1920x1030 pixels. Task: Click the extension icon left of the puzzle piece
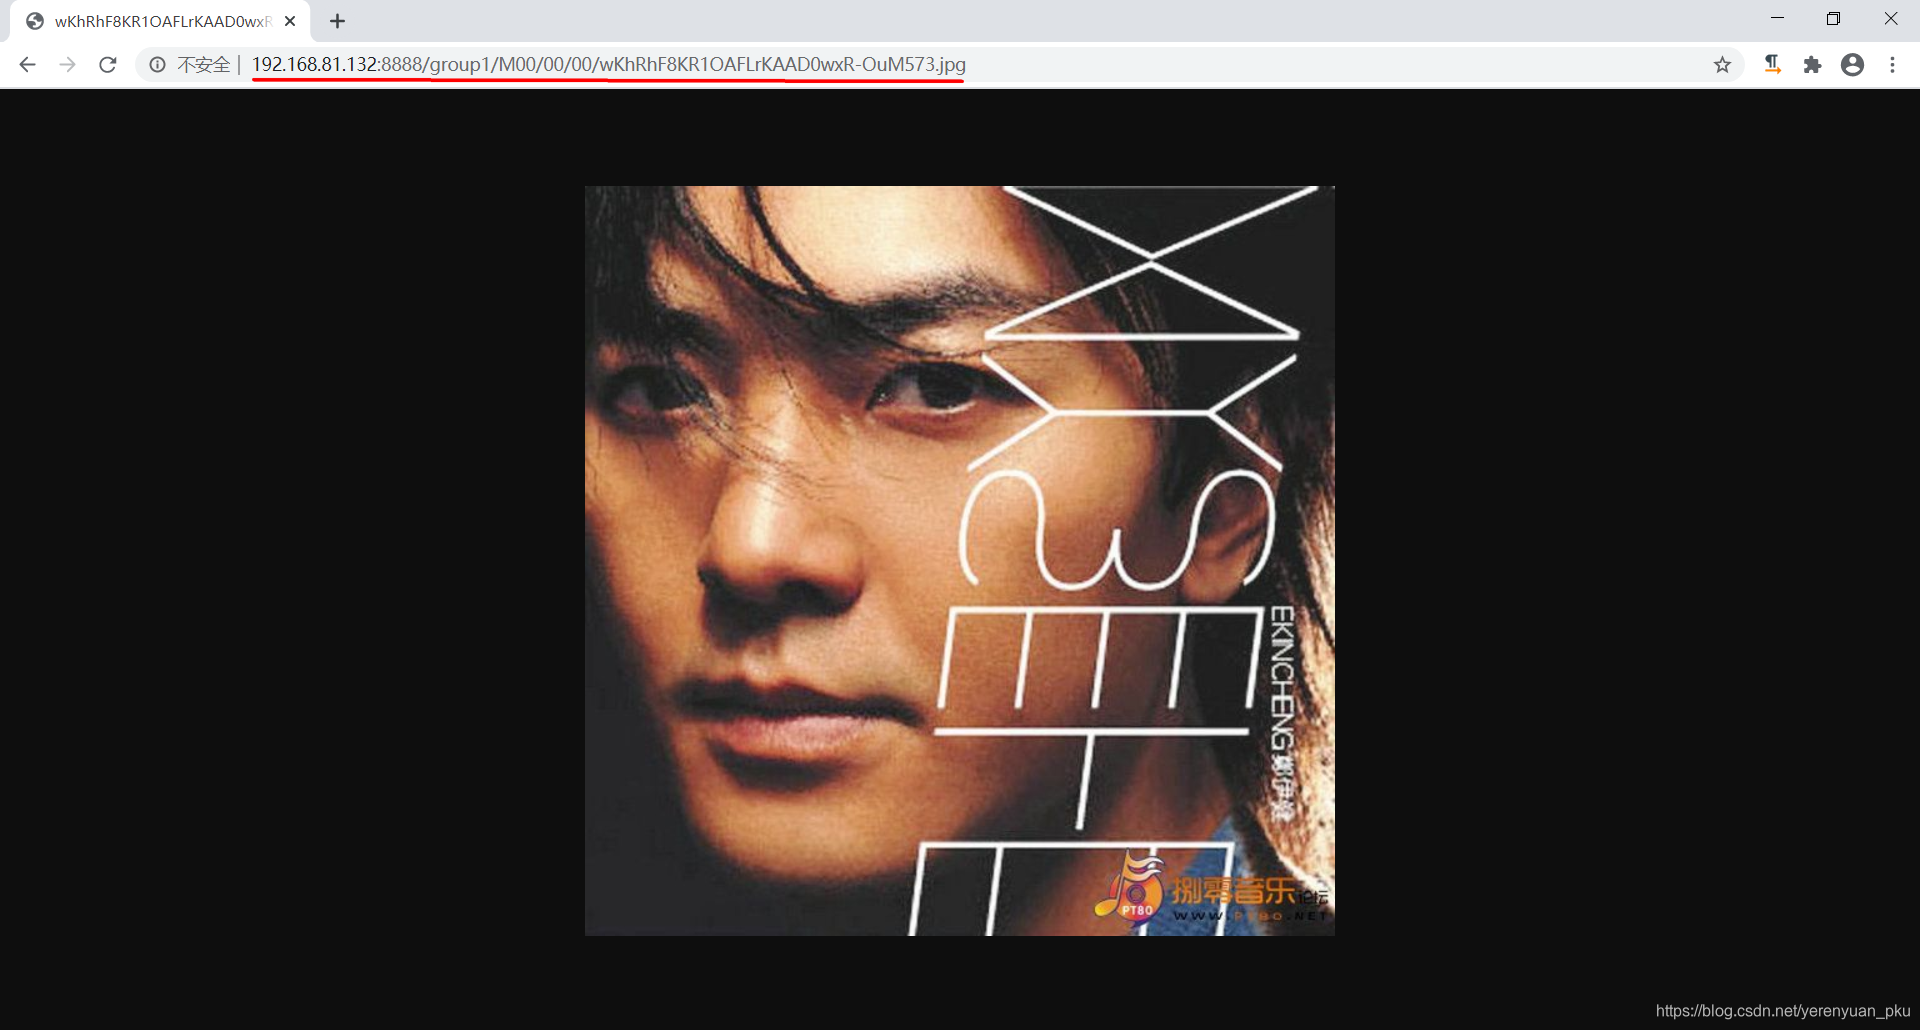pos(1772,65)
